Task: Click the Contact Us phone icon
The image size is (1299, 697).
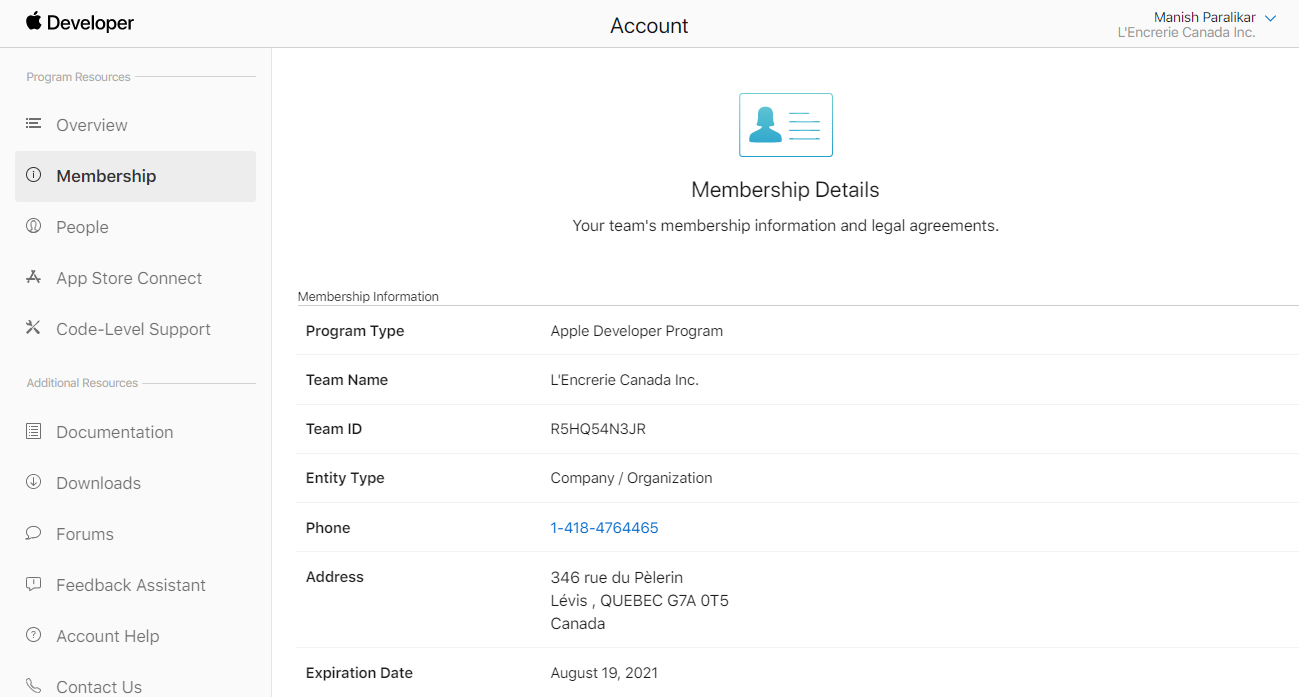Action: click(34, 686)
